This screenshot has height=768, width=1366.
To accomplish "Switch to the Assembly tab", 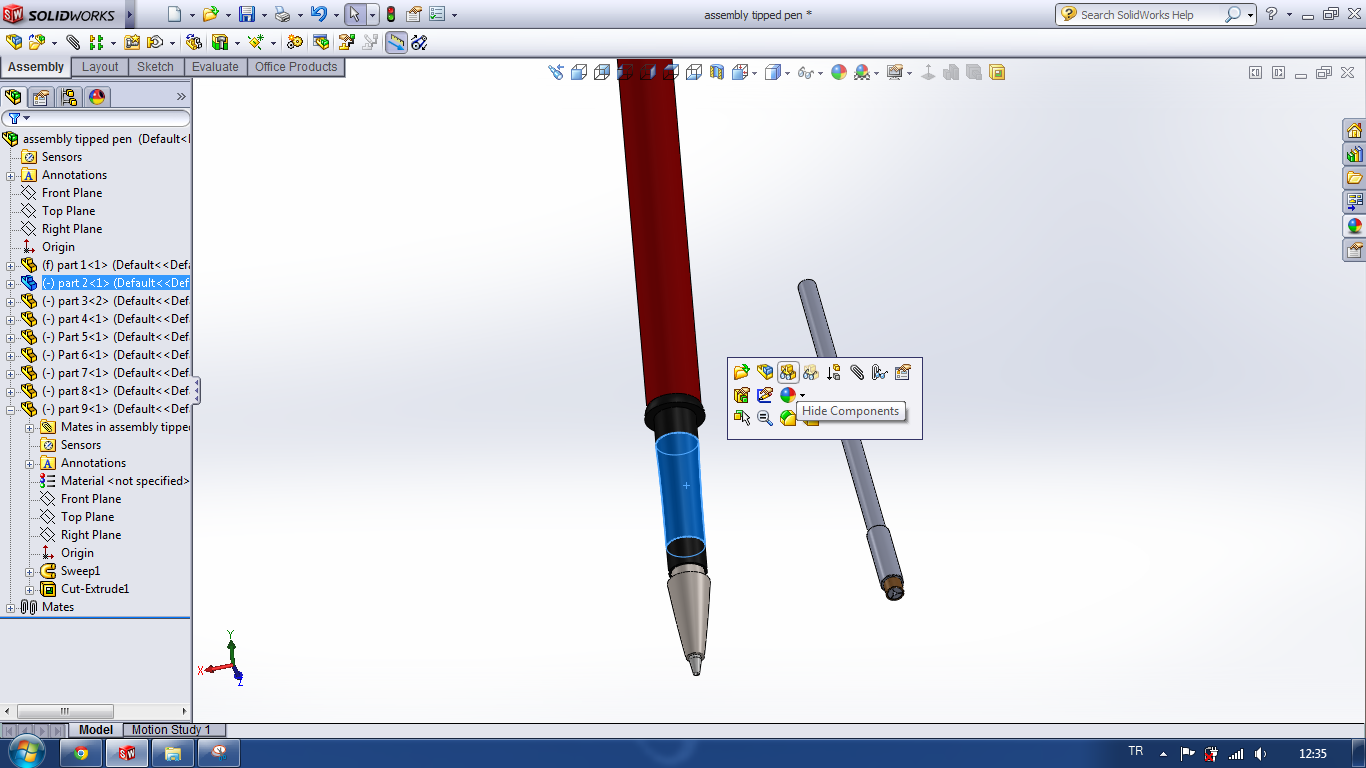I will click(36, 67).
